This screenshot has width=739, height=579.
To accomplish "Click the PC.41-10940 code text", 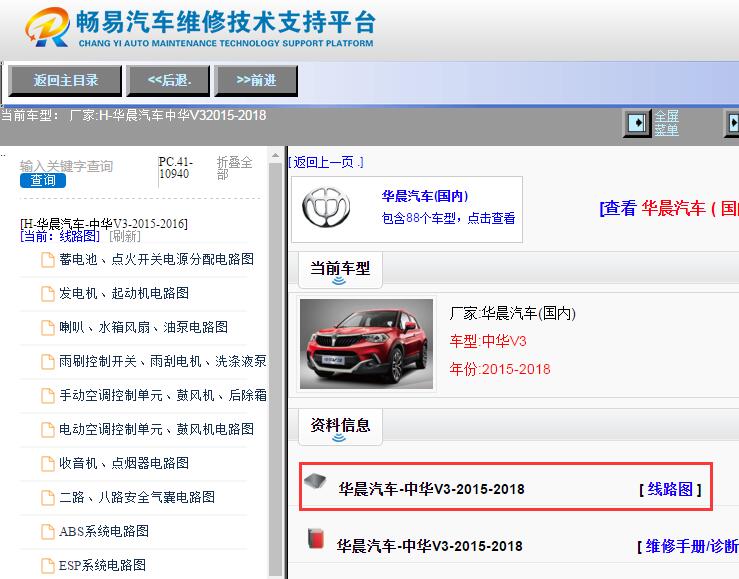I will point(176,168).
